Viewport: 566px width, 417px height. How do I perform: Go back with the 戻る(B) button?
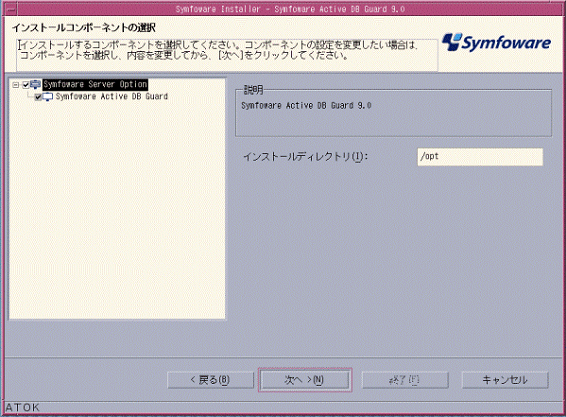click(x=210, y=380)
